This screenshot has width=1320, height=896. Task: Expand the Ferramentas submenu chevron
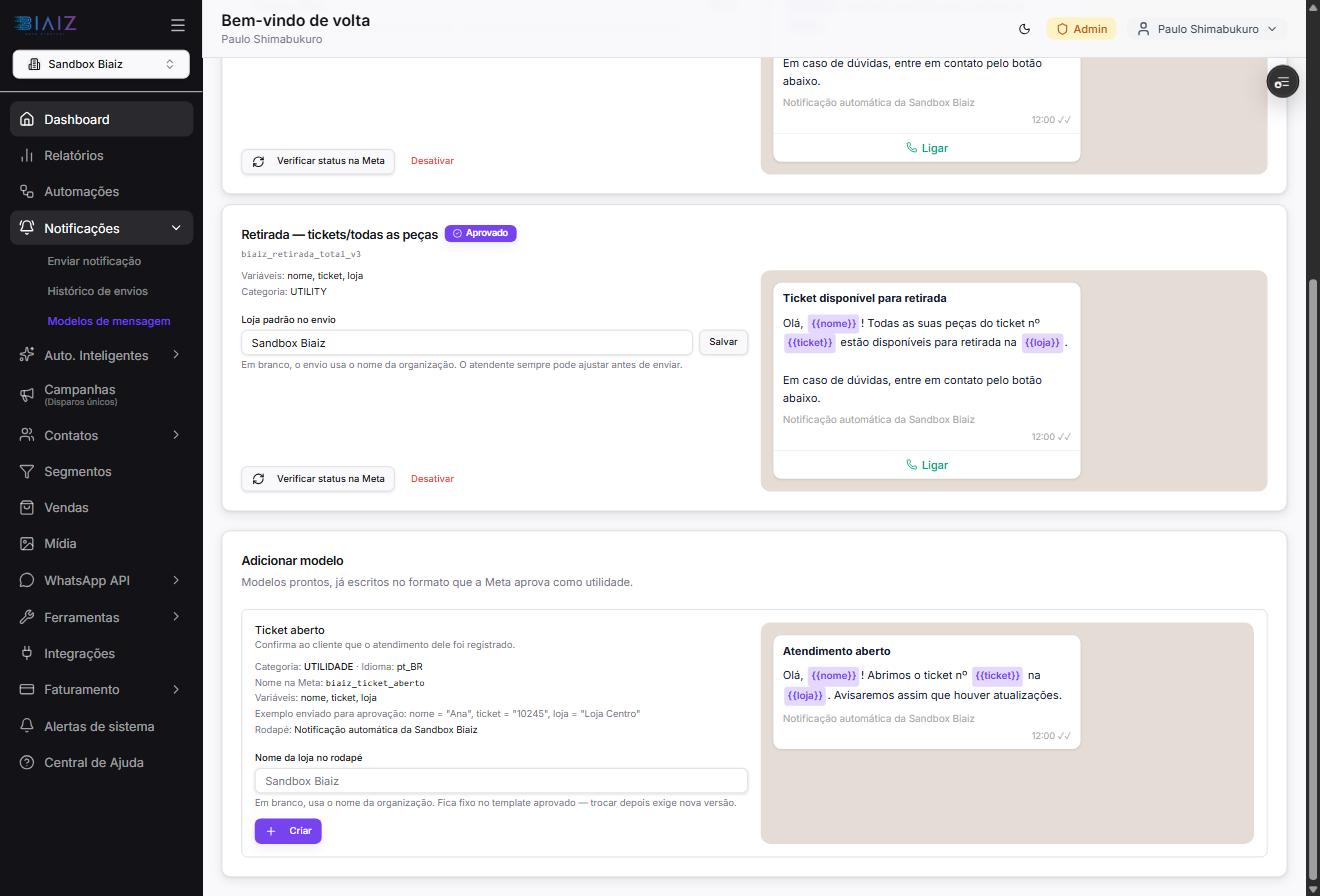click(x=176, y=617)
